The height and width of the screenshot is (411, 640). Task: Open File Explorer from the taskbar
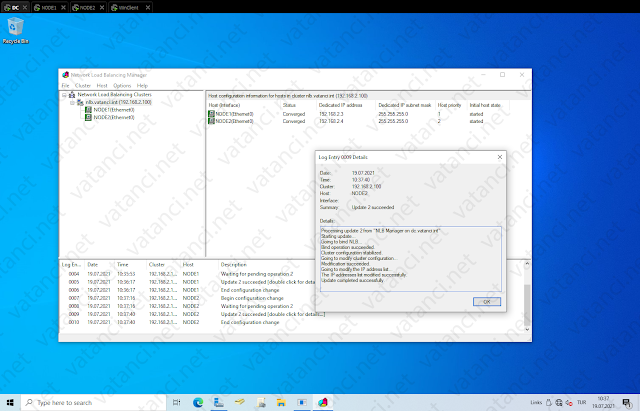point(281,402)
